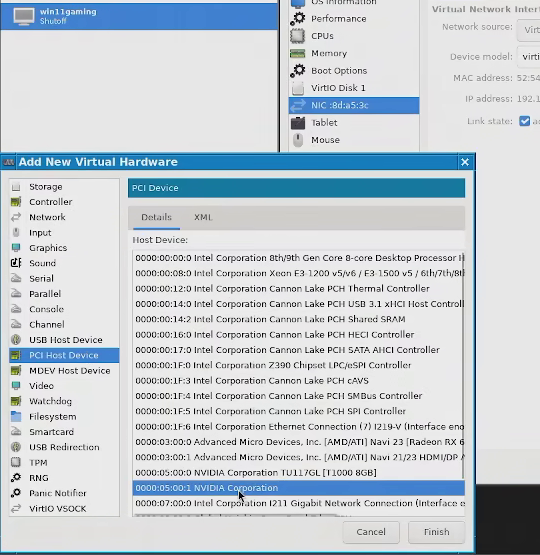This screenshot has height=555, width=540.
Task: Choose the Controller icon in hardware list
Action: coord(16,202)
